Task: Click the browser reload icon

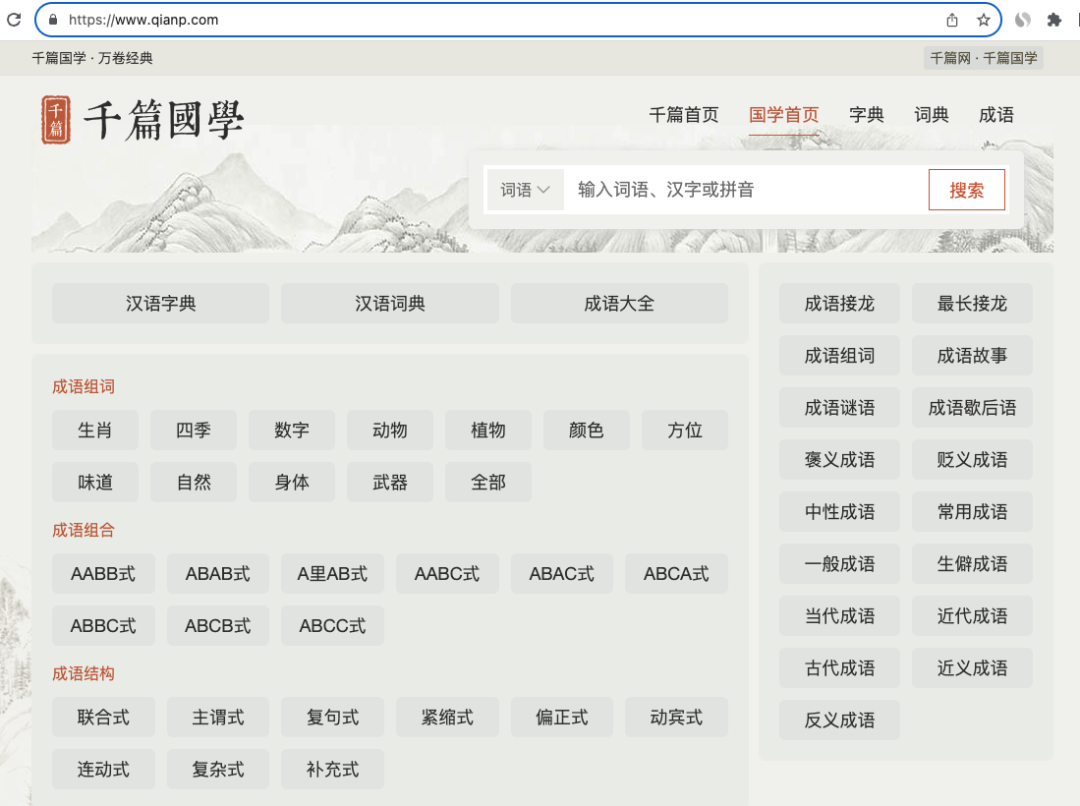Action: pos(14,20)
